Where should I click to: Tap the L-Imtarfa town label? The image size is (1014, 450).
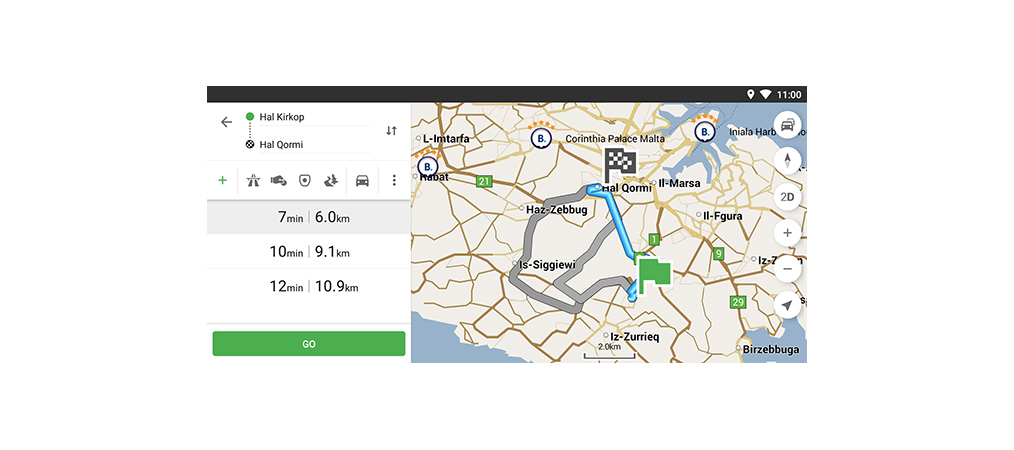tap(446, 138)
